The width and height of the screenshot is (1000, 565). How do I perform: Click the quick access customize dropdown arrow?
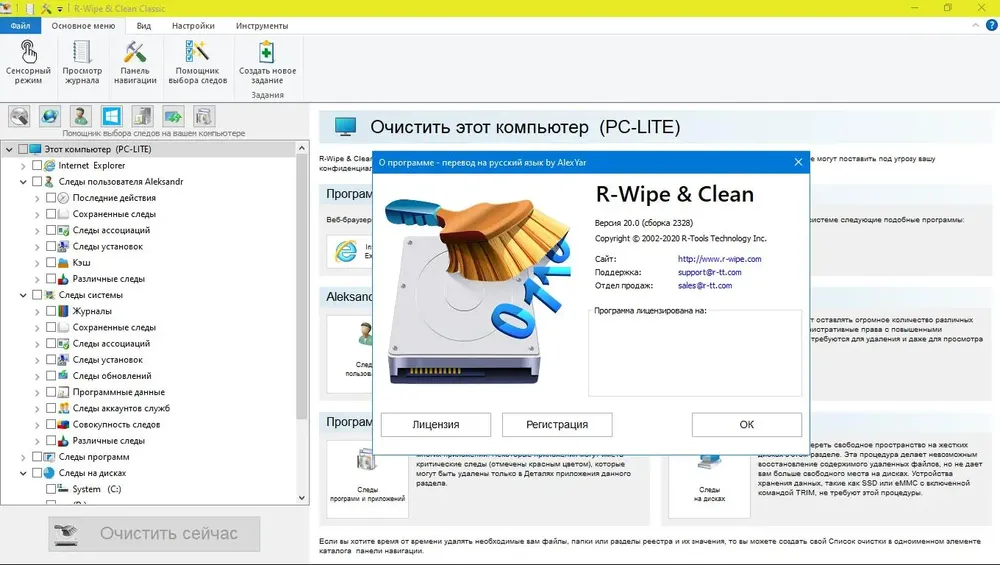click(60, 9)
